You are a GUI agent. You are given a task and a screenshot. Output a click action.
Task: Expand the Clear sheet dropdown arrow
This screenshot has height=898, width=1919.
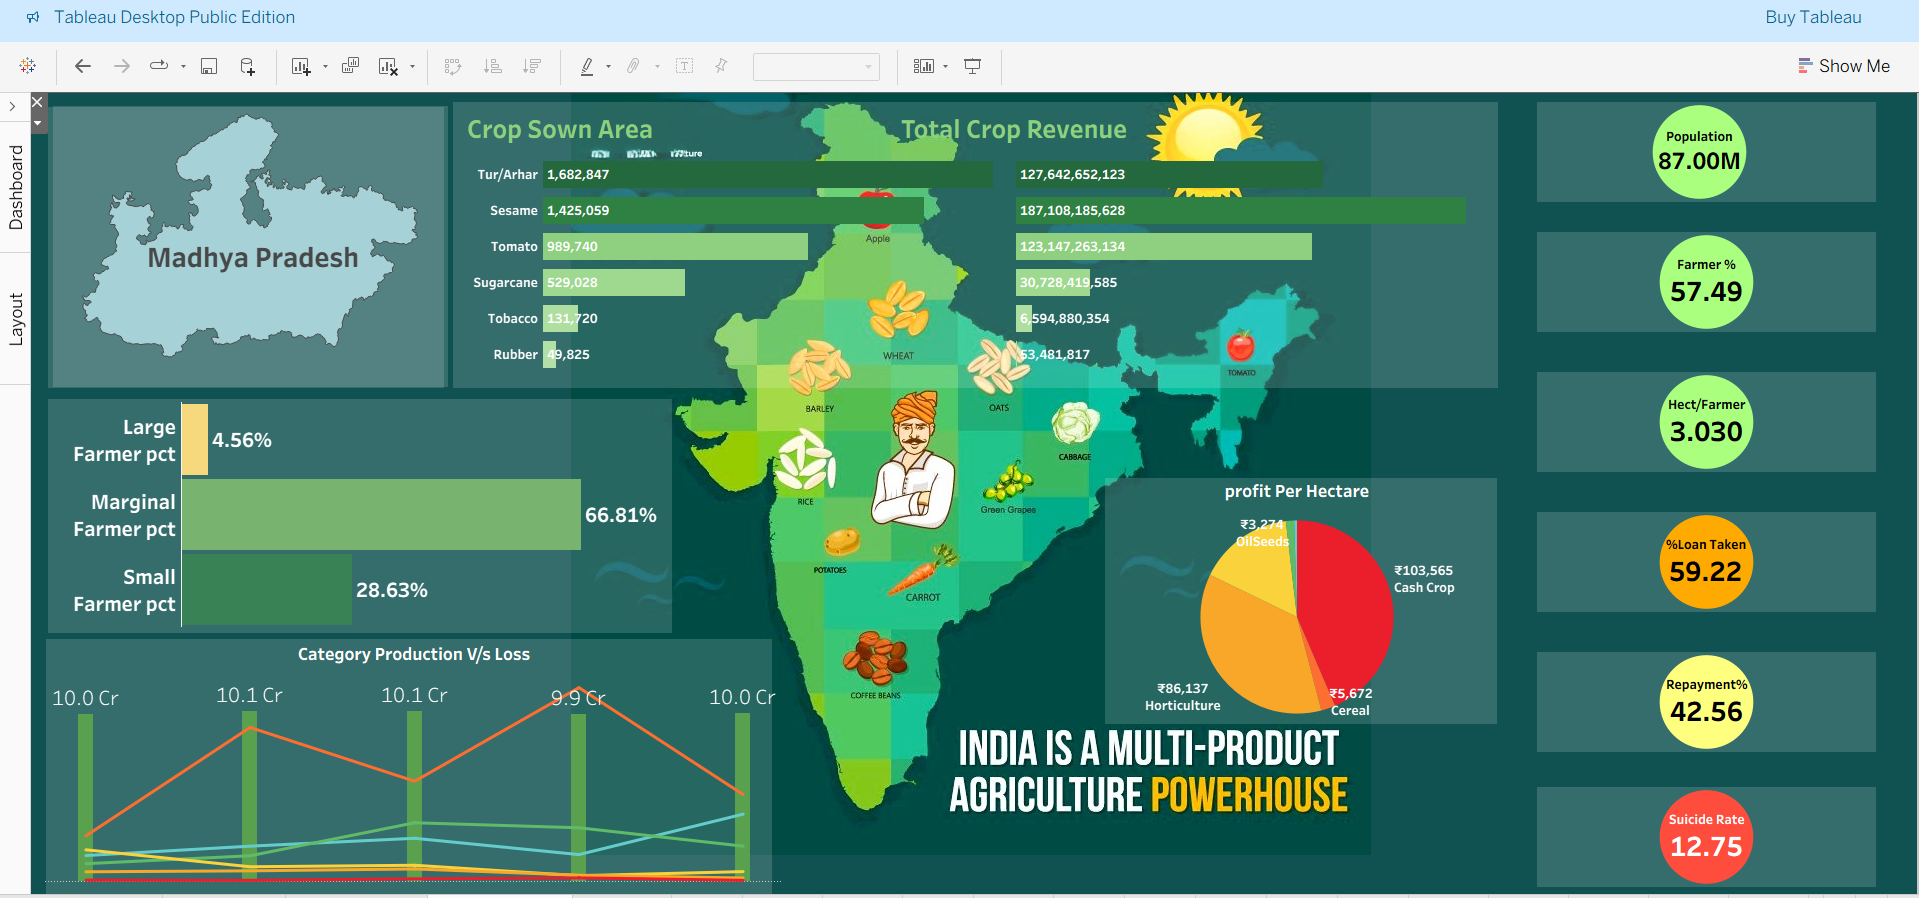(x=412, y=67)
